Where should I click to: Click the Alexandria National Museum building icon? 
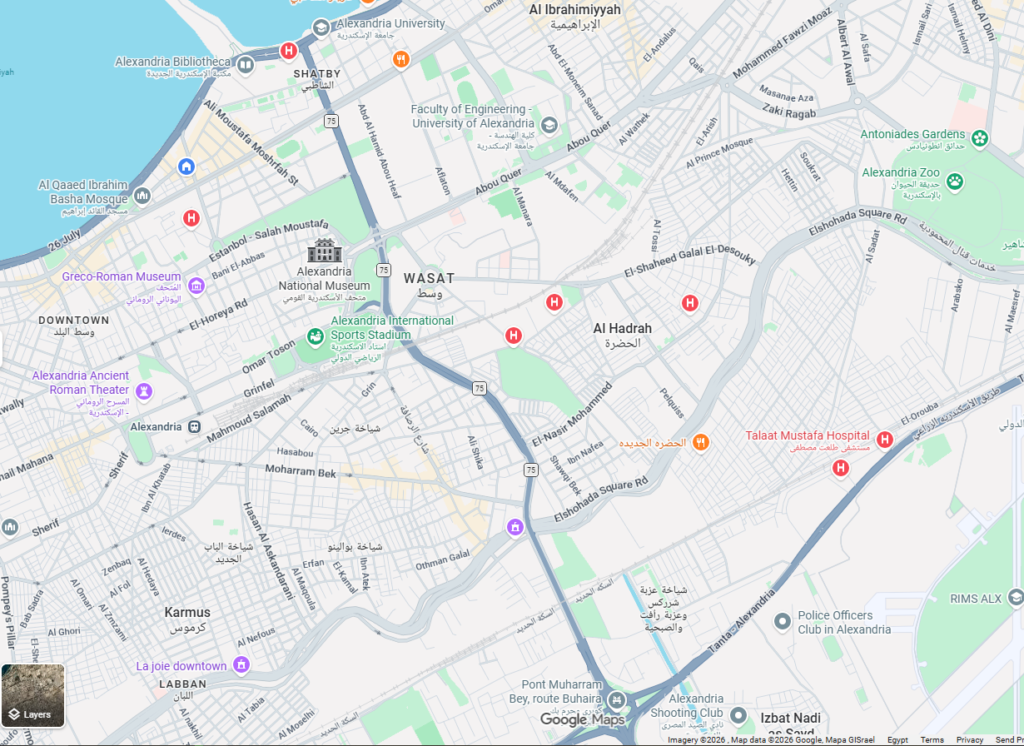pos(324,250)
